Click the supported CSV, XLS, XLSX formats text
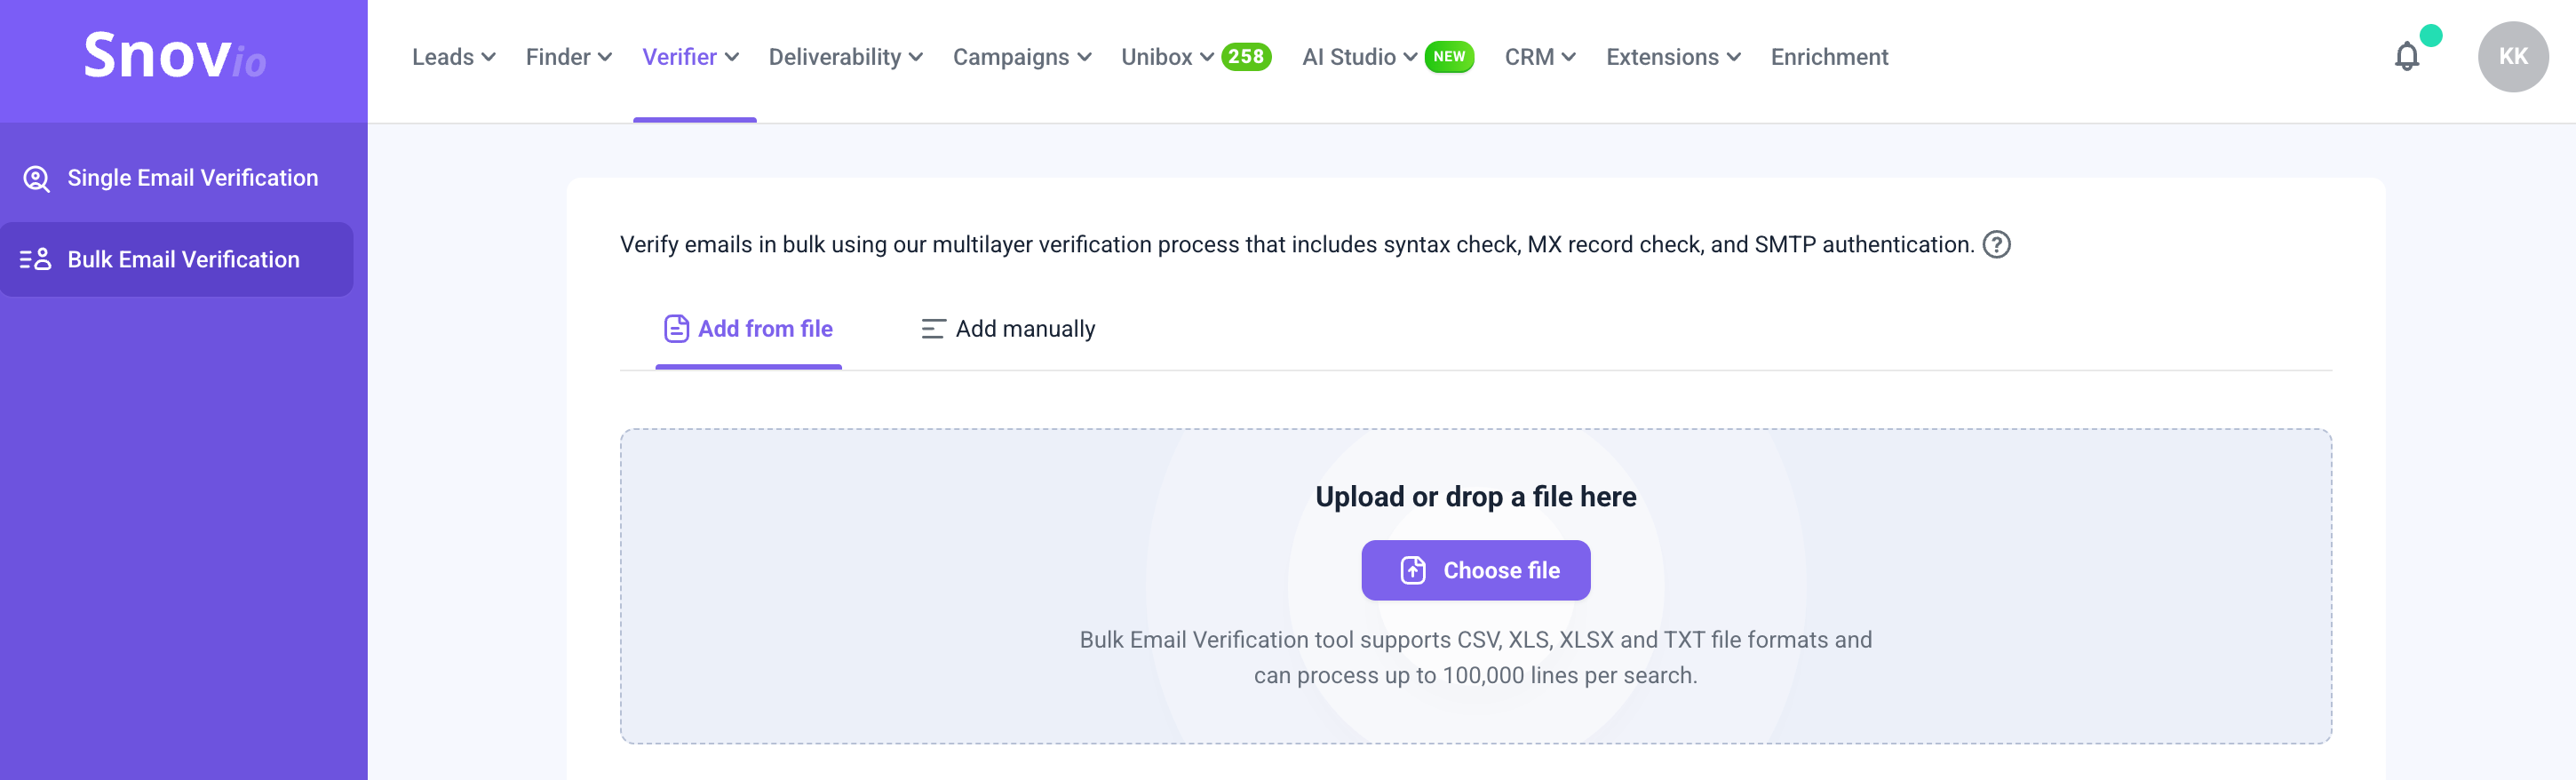Screen dimensions: 2576x780 [x=1475, y=640]
